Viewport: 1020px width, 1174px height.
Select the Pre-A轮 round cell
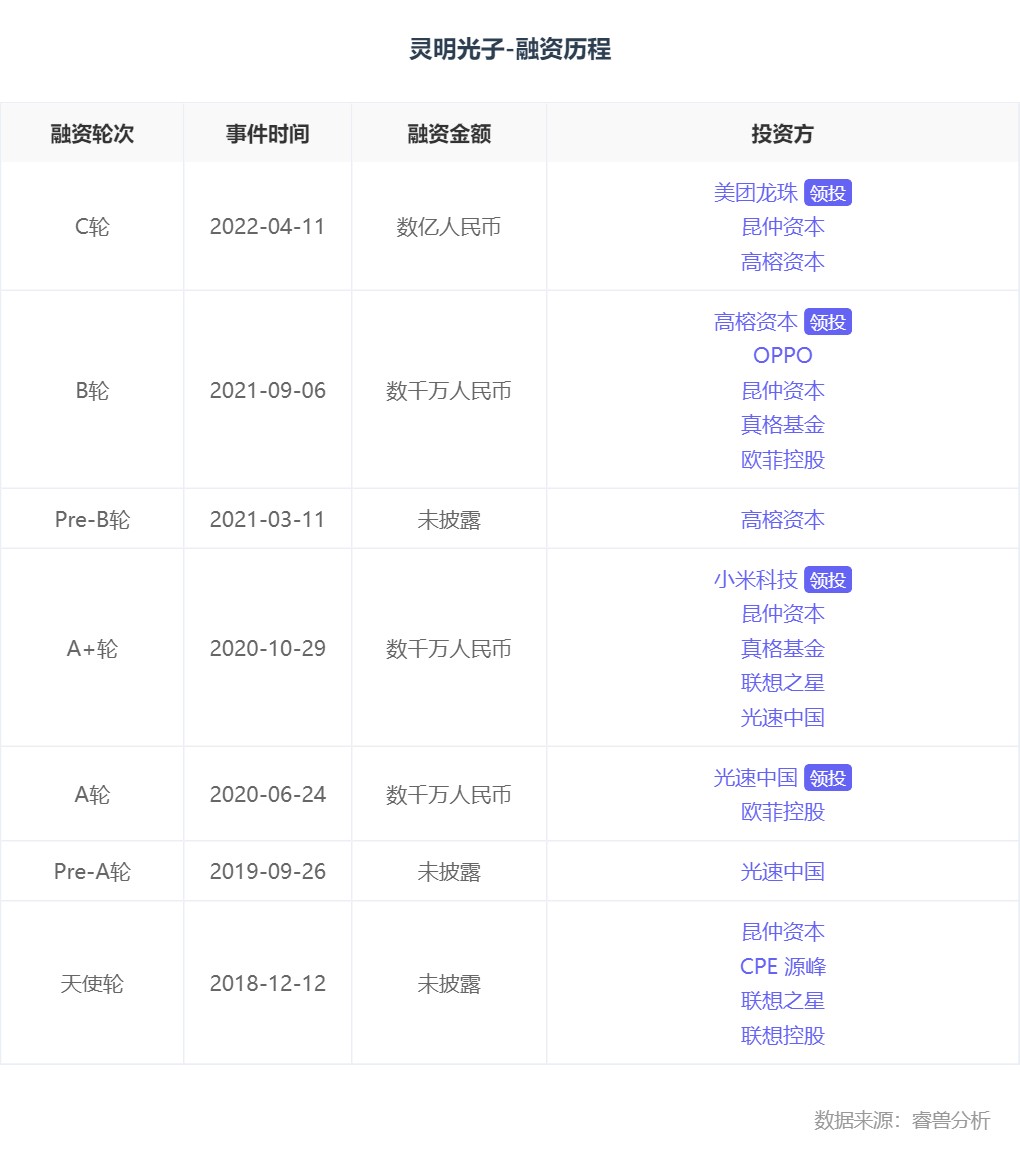click(92, 872)
